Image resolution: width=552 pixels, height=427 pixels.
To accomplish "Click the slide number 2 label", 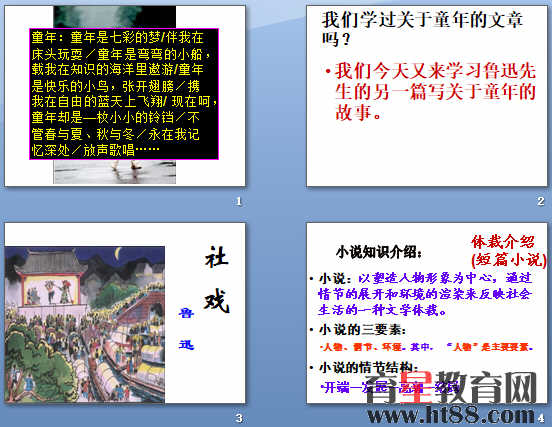I will point(541,201).
